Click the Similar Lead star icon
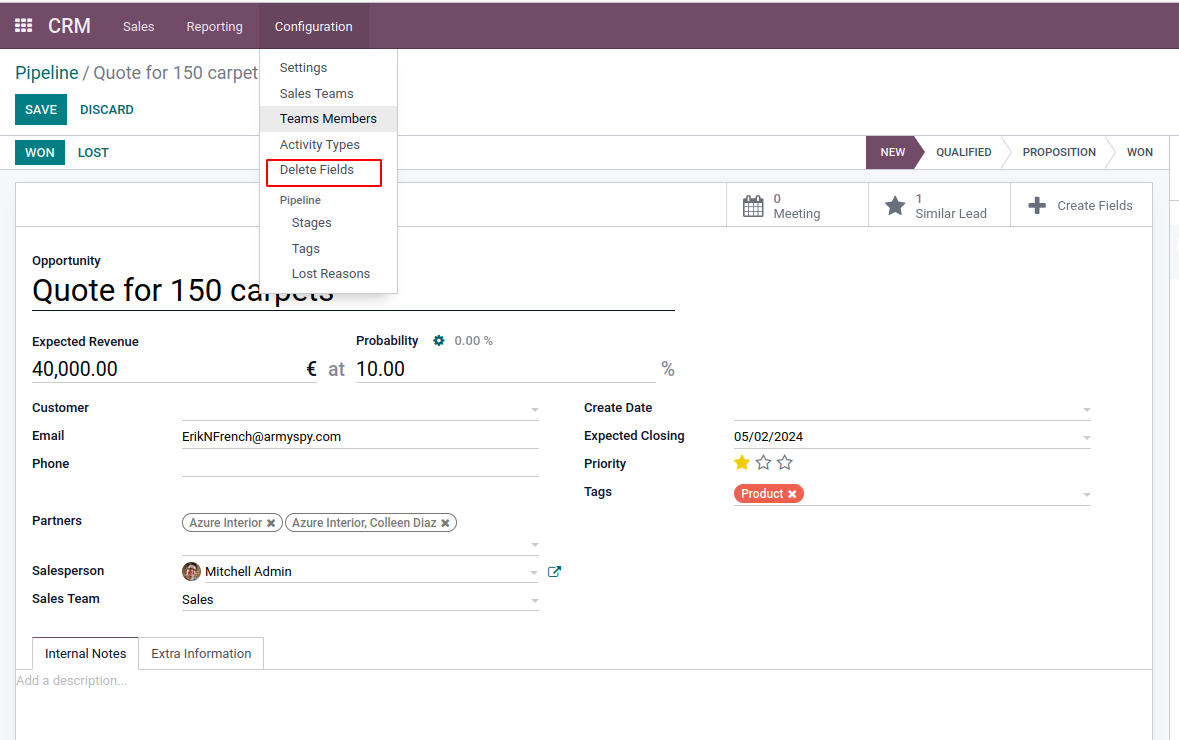The width and height of the screenshot is (1179, 740). [x=895, y=206]
